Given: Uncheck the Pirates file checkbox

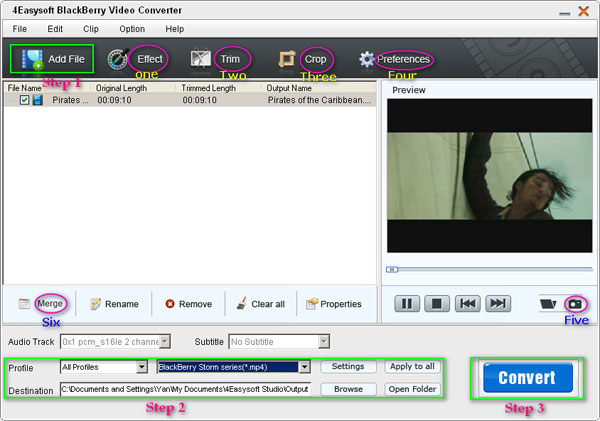Looking at the screenshot, I should coord(24,100).
